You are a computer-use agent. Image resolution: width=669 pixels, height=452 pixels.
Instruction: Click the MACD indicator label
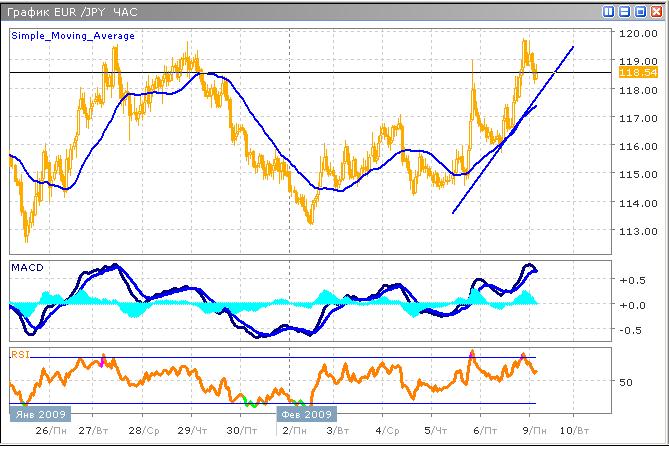coord(27,267)
